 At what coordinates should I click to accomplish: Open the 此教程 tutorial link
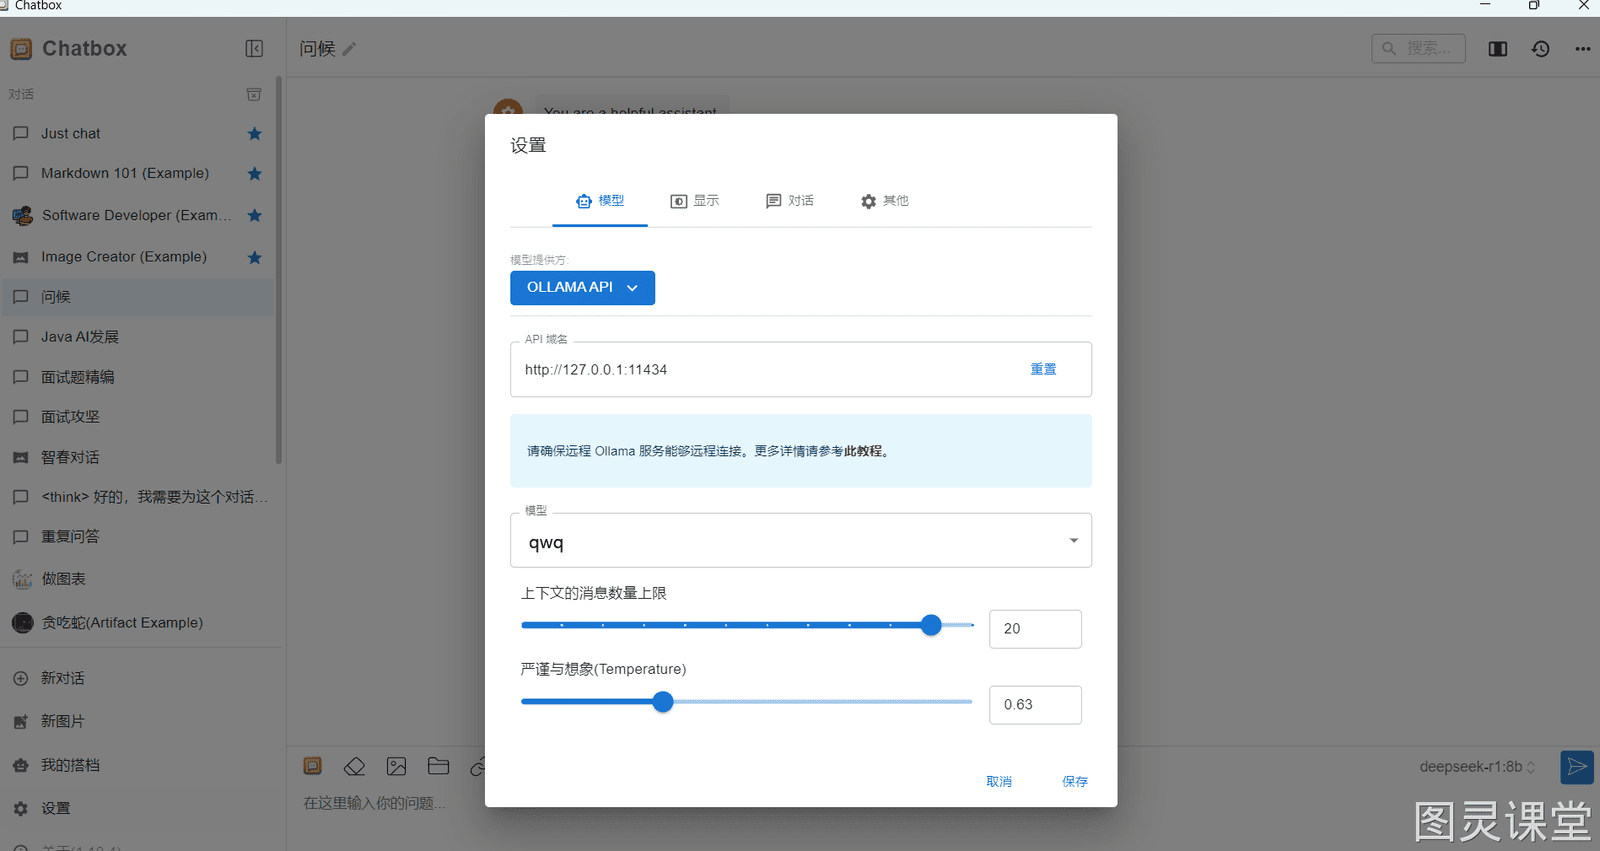[863, 451]
